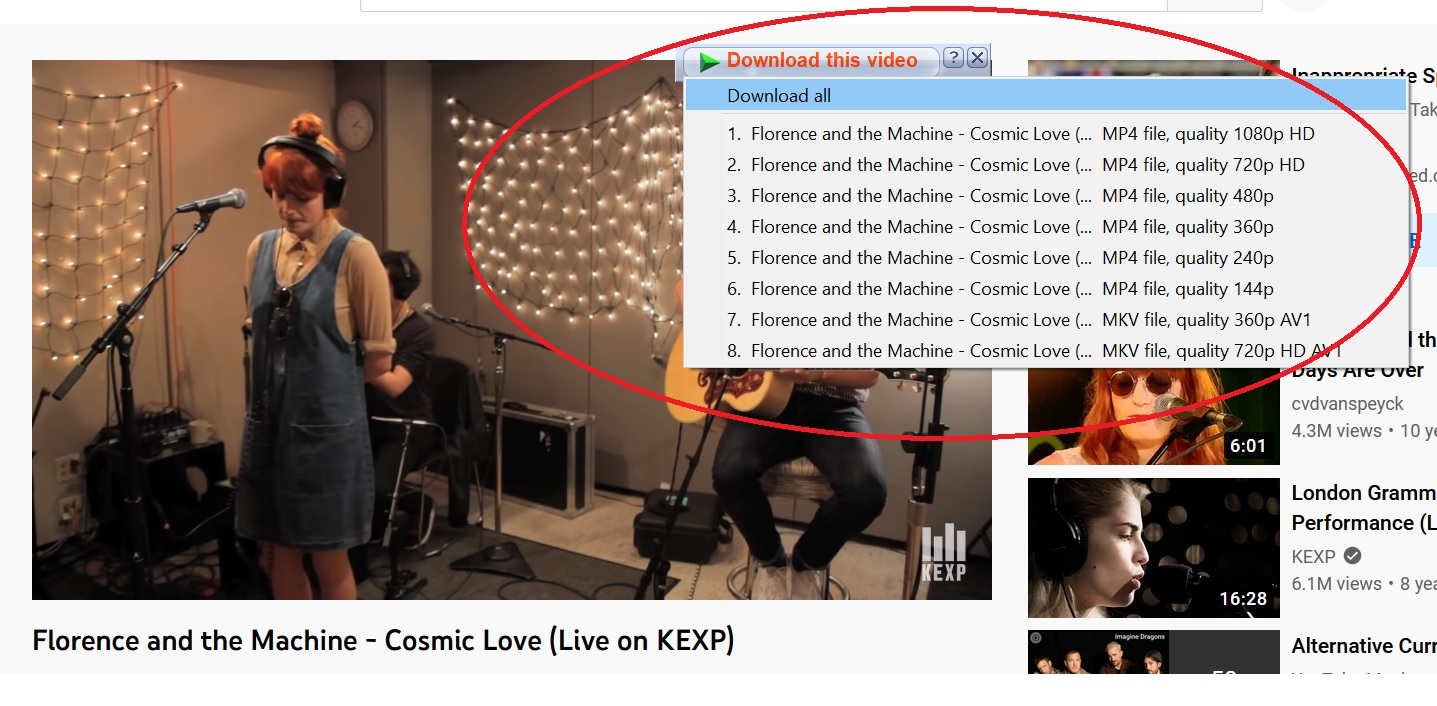Choose MP4 file quality 720p HD option
Viewport: 1437px width, 706px height.
1046,165
